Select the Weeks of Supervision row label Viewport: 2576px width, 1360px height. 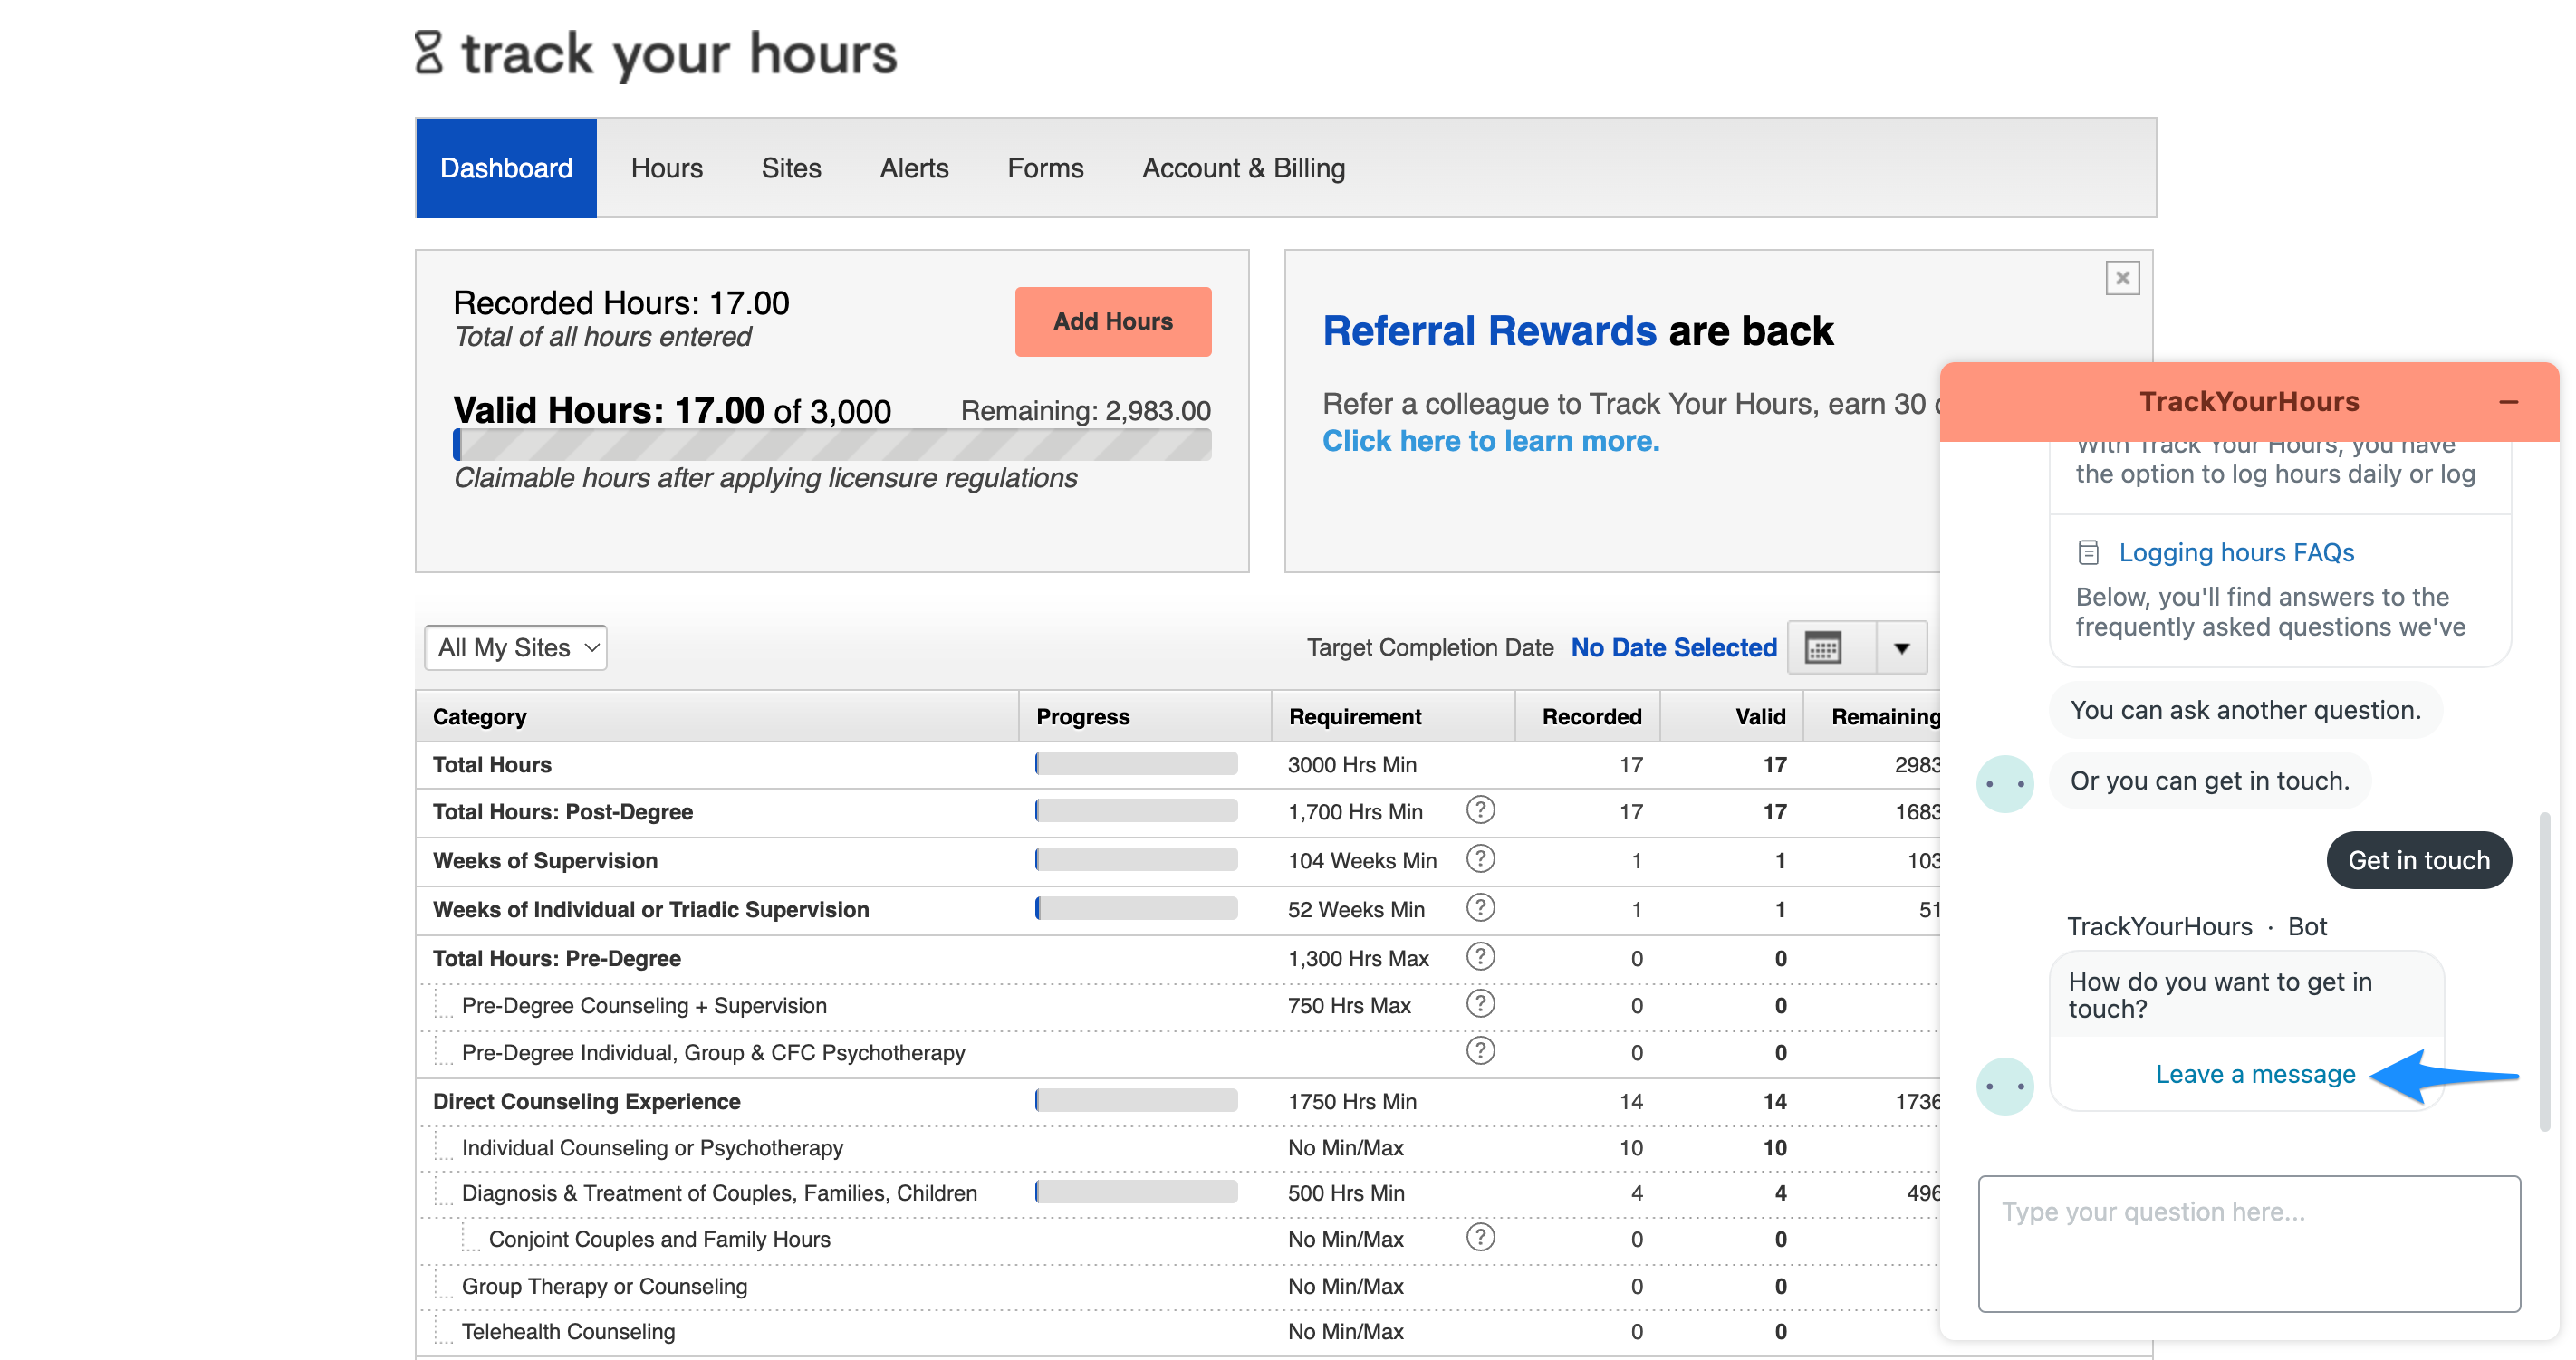coord(545,861)
